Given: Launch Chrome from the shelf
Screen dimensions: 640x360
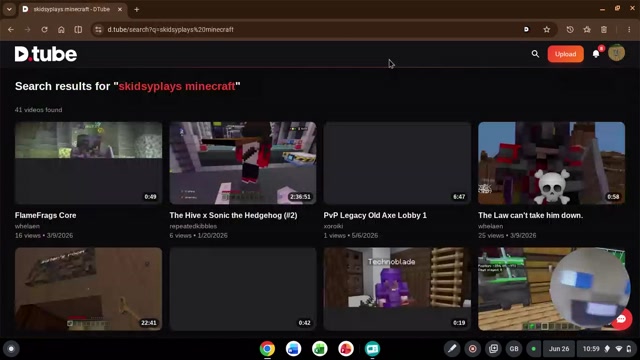Looking at the screenshot, I should pyautogui.click(x=267, y=349).
